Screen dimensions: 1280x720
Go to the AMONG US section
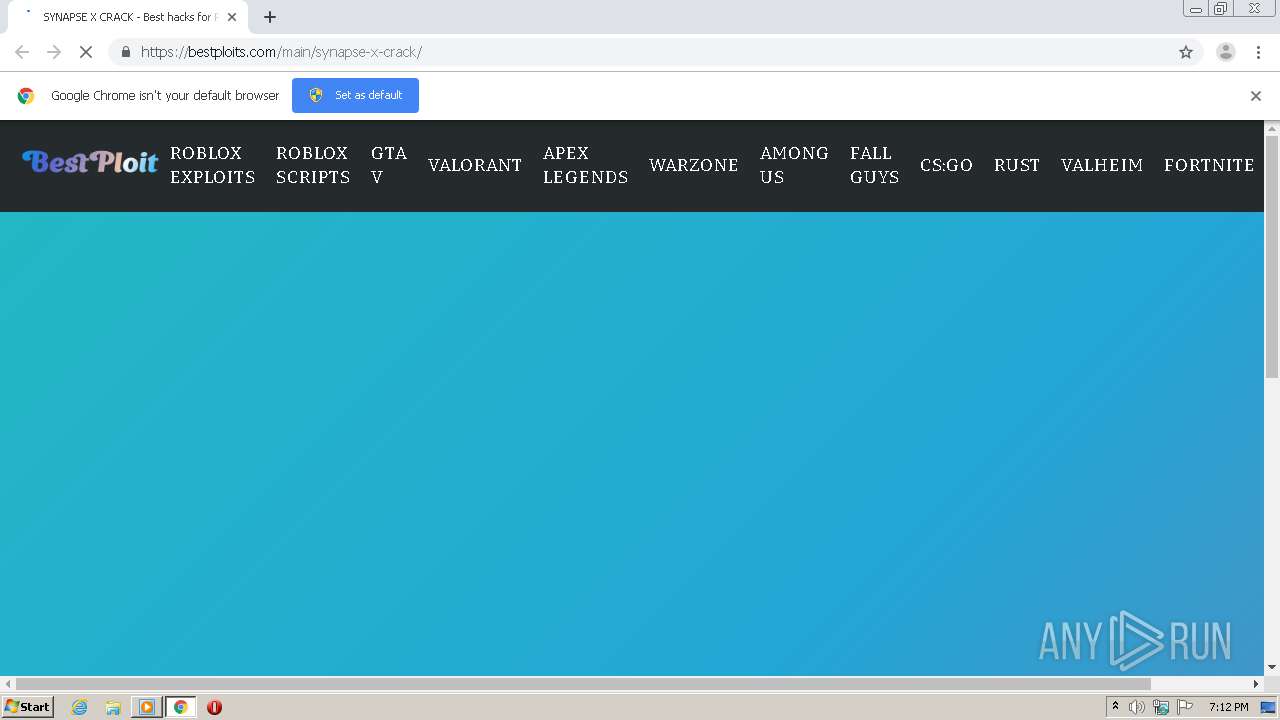point(794,165)
